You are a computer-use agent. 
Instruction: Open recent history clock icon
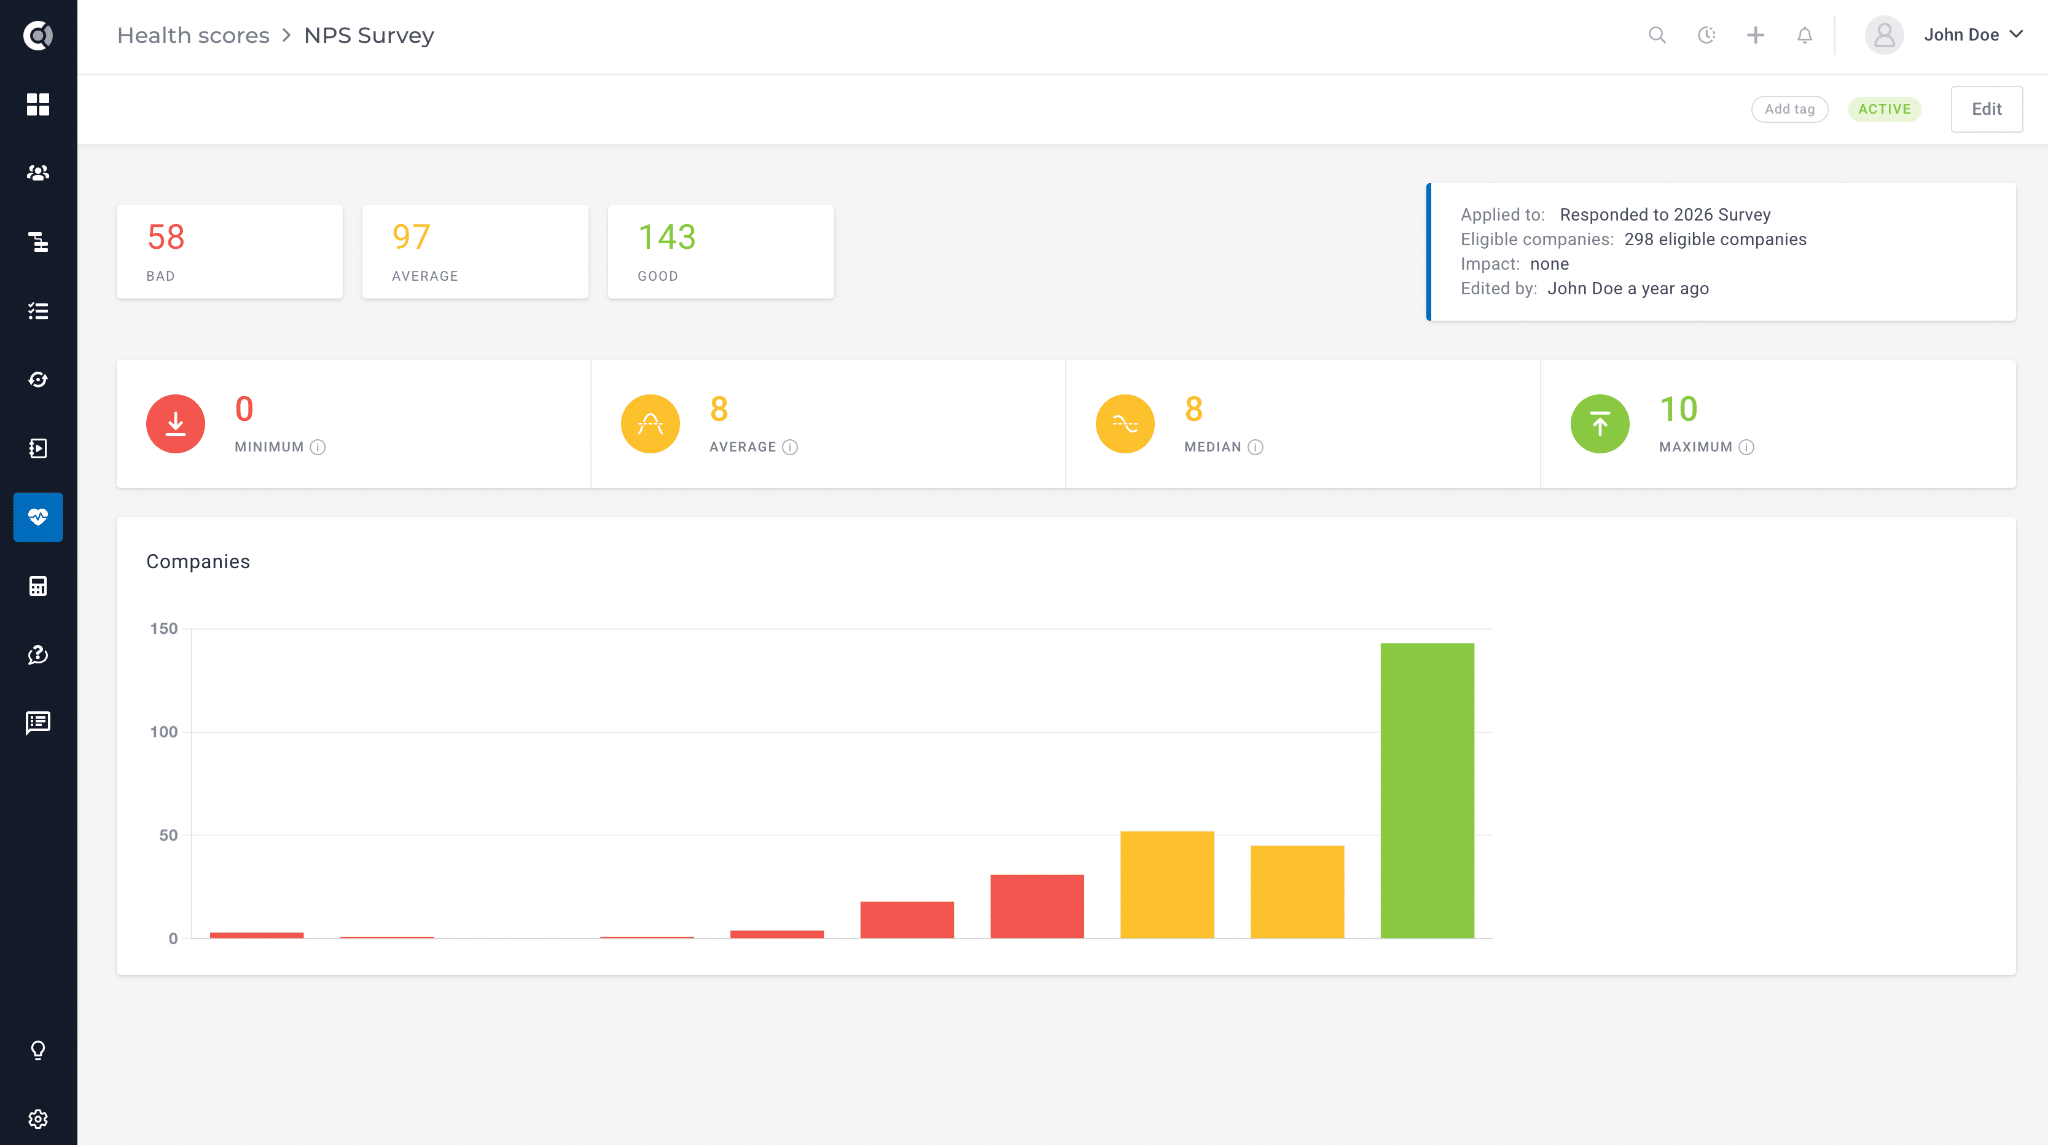(x=1706, y=35)
